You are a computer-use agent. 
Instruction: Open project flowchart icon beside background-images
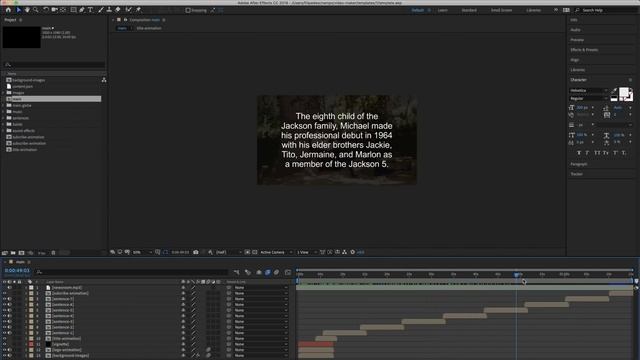pos(104,80)
